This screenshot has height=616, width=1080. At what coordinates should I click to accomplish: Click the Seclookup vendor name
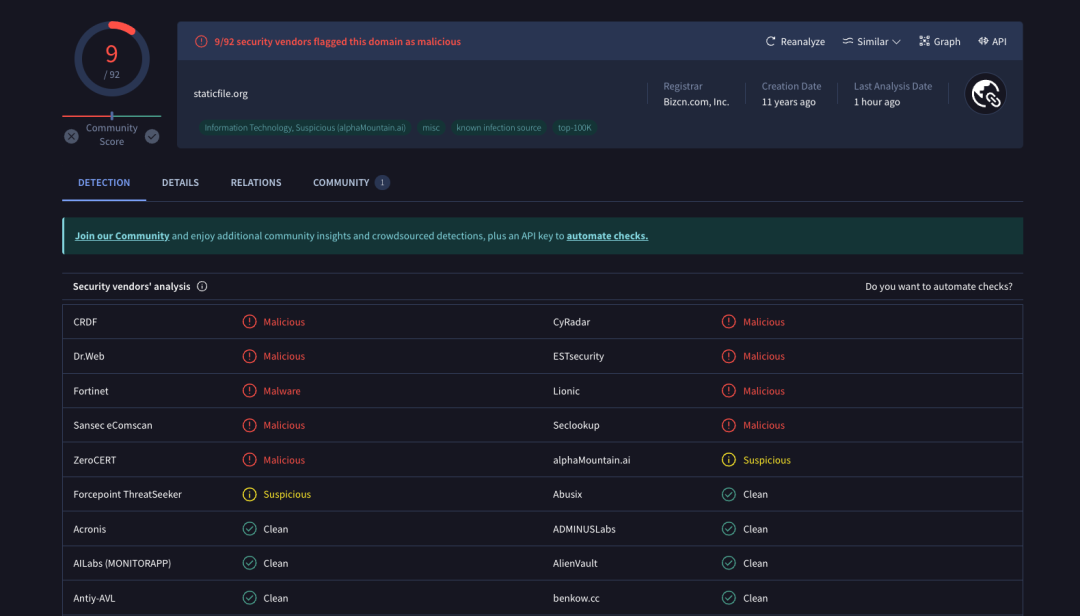(576, 425)
